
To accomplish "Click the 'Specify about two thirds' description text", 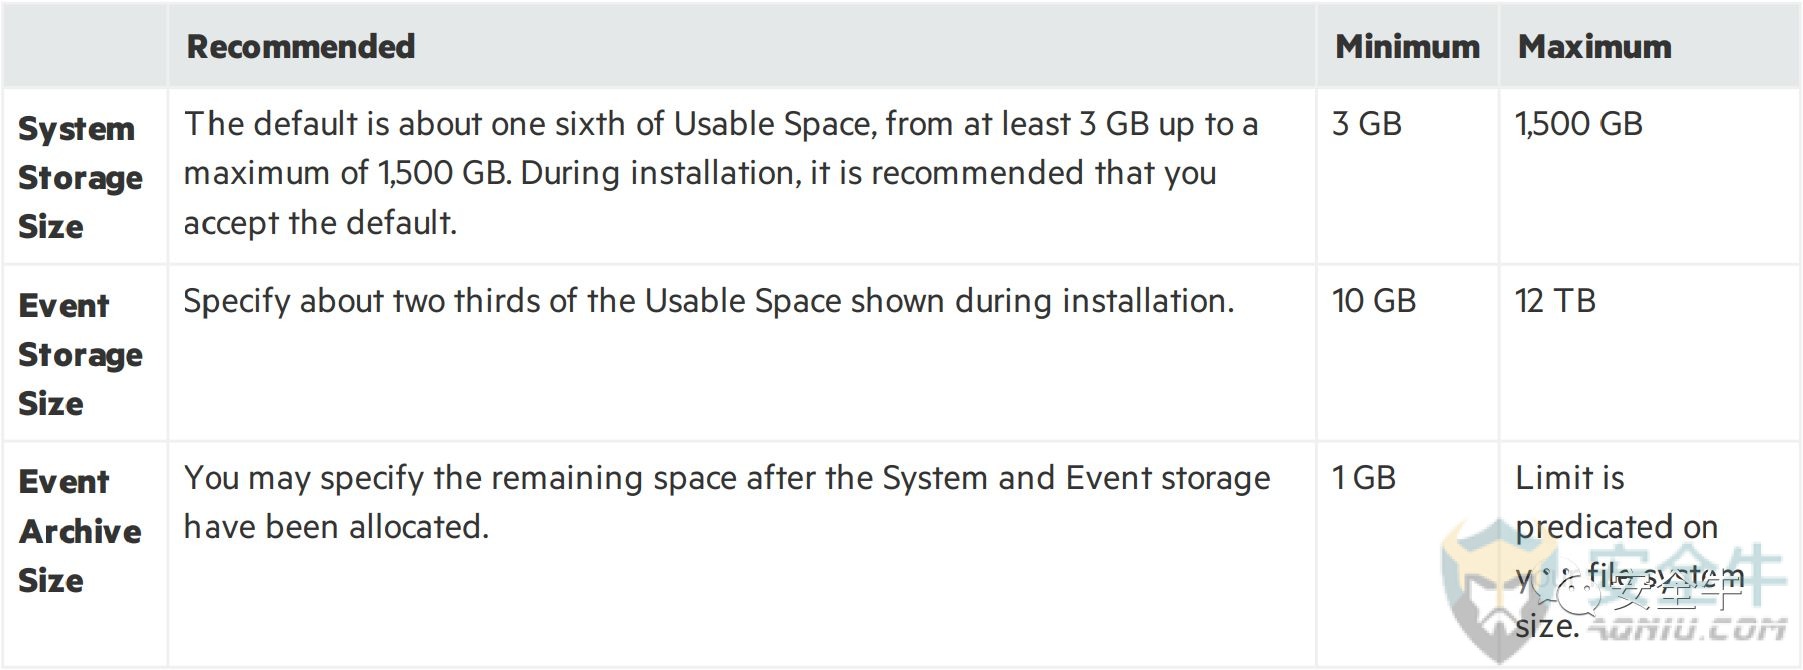I will pyautogui.click(x=709, y=301).
